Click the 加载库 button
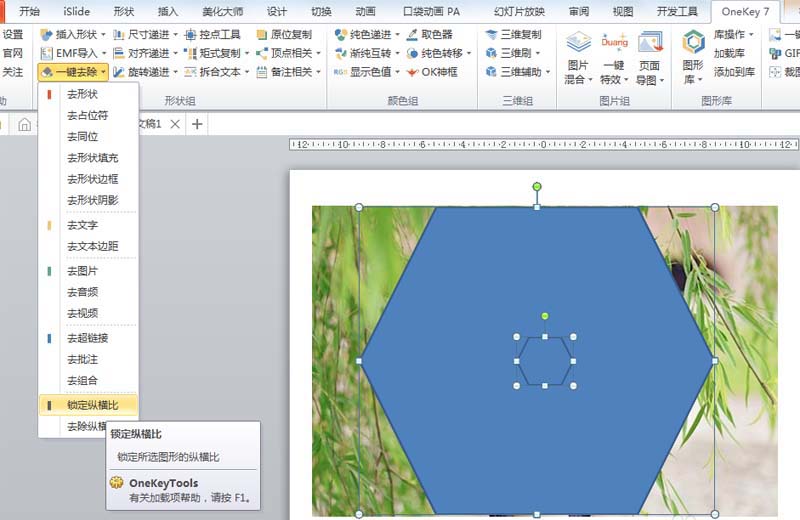Screen dimensions: 800x520 click(x=729, y=53)
